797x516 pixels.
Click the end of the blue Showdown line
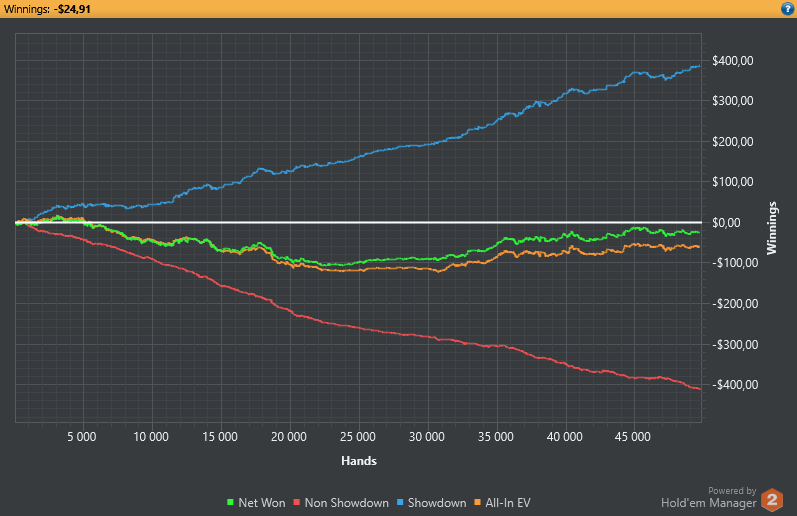tap(699, 66)
